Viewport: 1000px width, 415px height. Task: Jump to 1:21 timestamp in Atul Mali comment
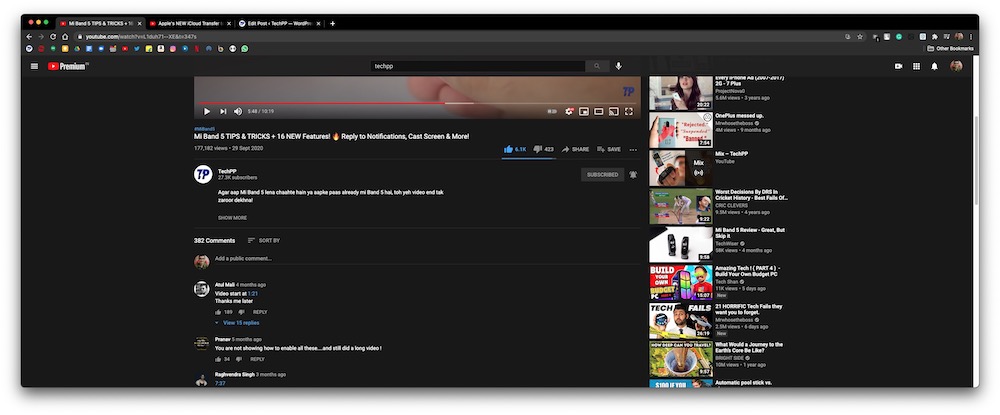coord(253,293)
